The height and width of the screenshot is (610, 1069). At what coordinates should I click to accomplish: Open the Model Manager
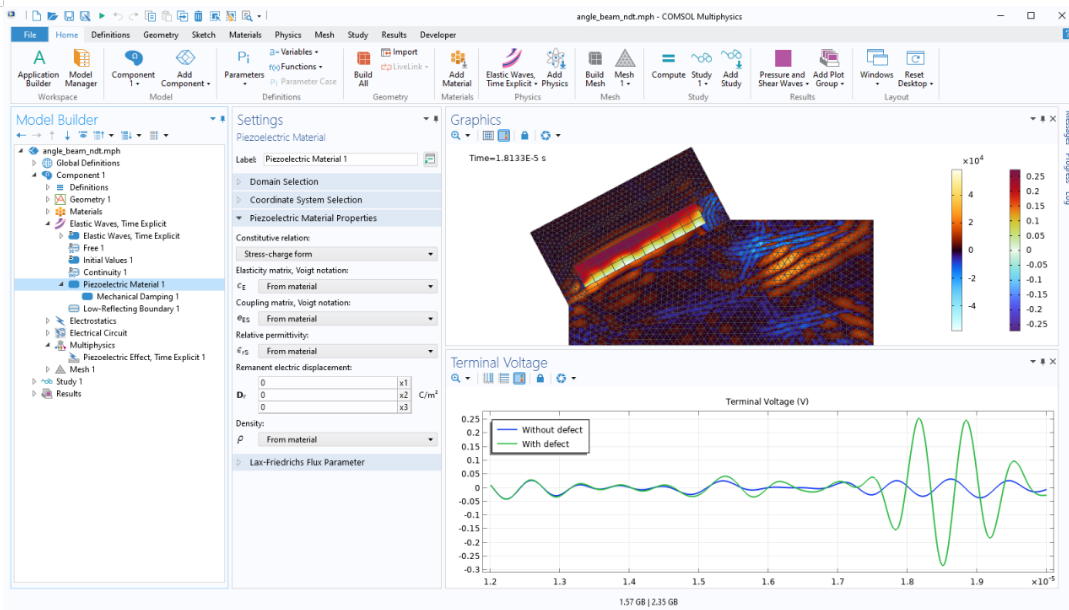(x=80, y=68)
